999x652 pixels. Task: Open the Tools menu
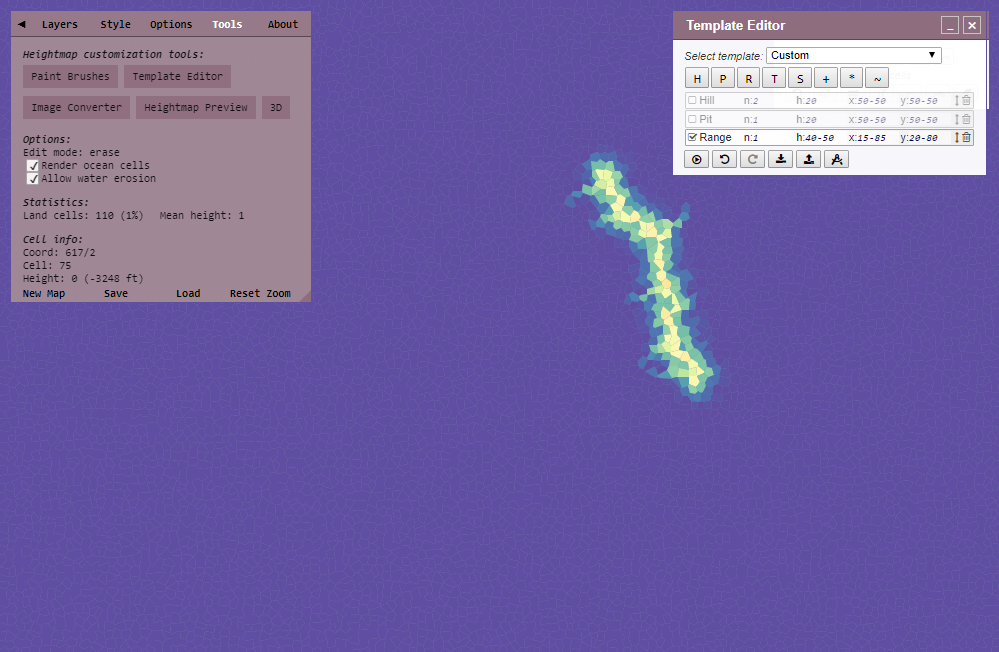click(227, 24)
